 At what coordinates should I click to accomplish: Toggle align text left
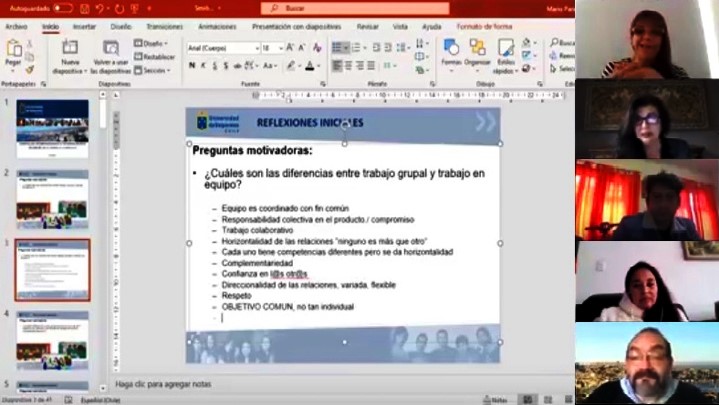point(337,66)
